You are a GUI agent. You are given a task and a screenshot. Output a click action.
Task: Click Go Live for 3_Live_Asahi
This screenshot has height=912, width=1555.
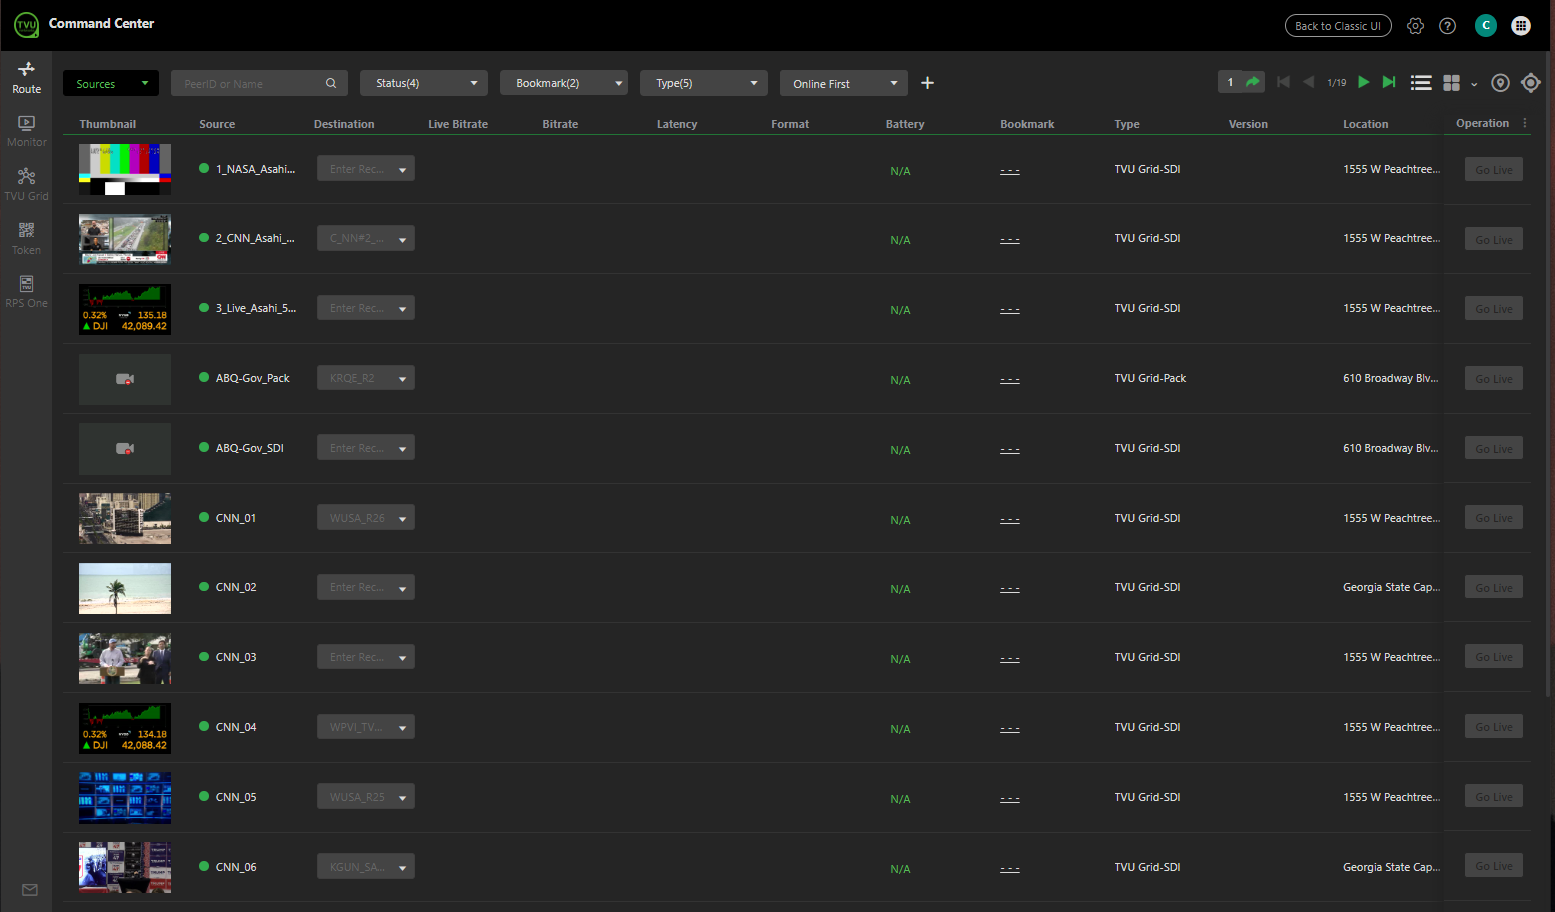tap(1494, 309)
